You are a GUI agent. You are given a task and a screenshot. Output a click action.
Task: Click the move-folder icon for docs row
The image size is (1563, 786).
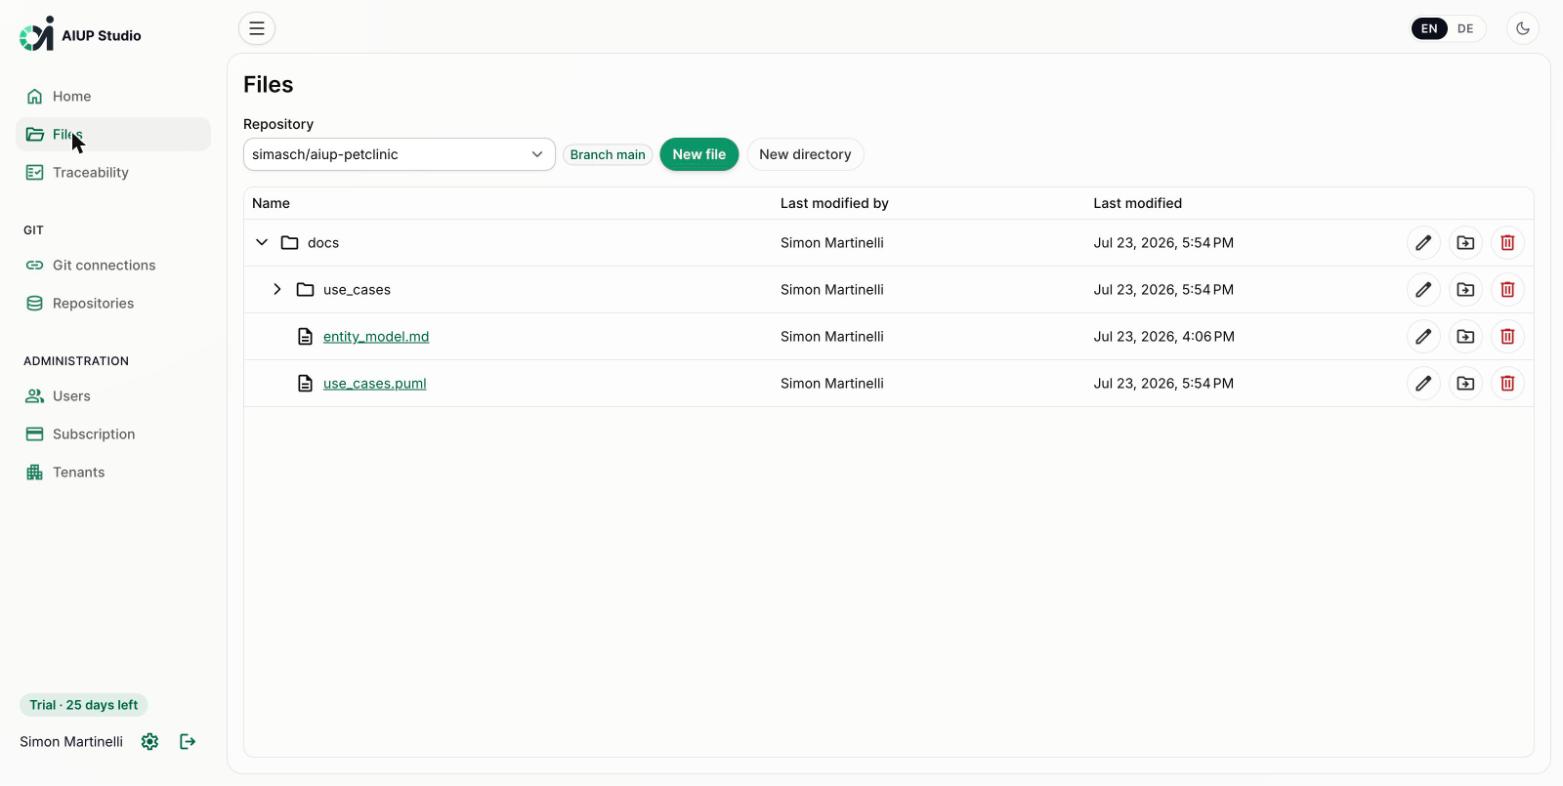[x=1465, y=243]
